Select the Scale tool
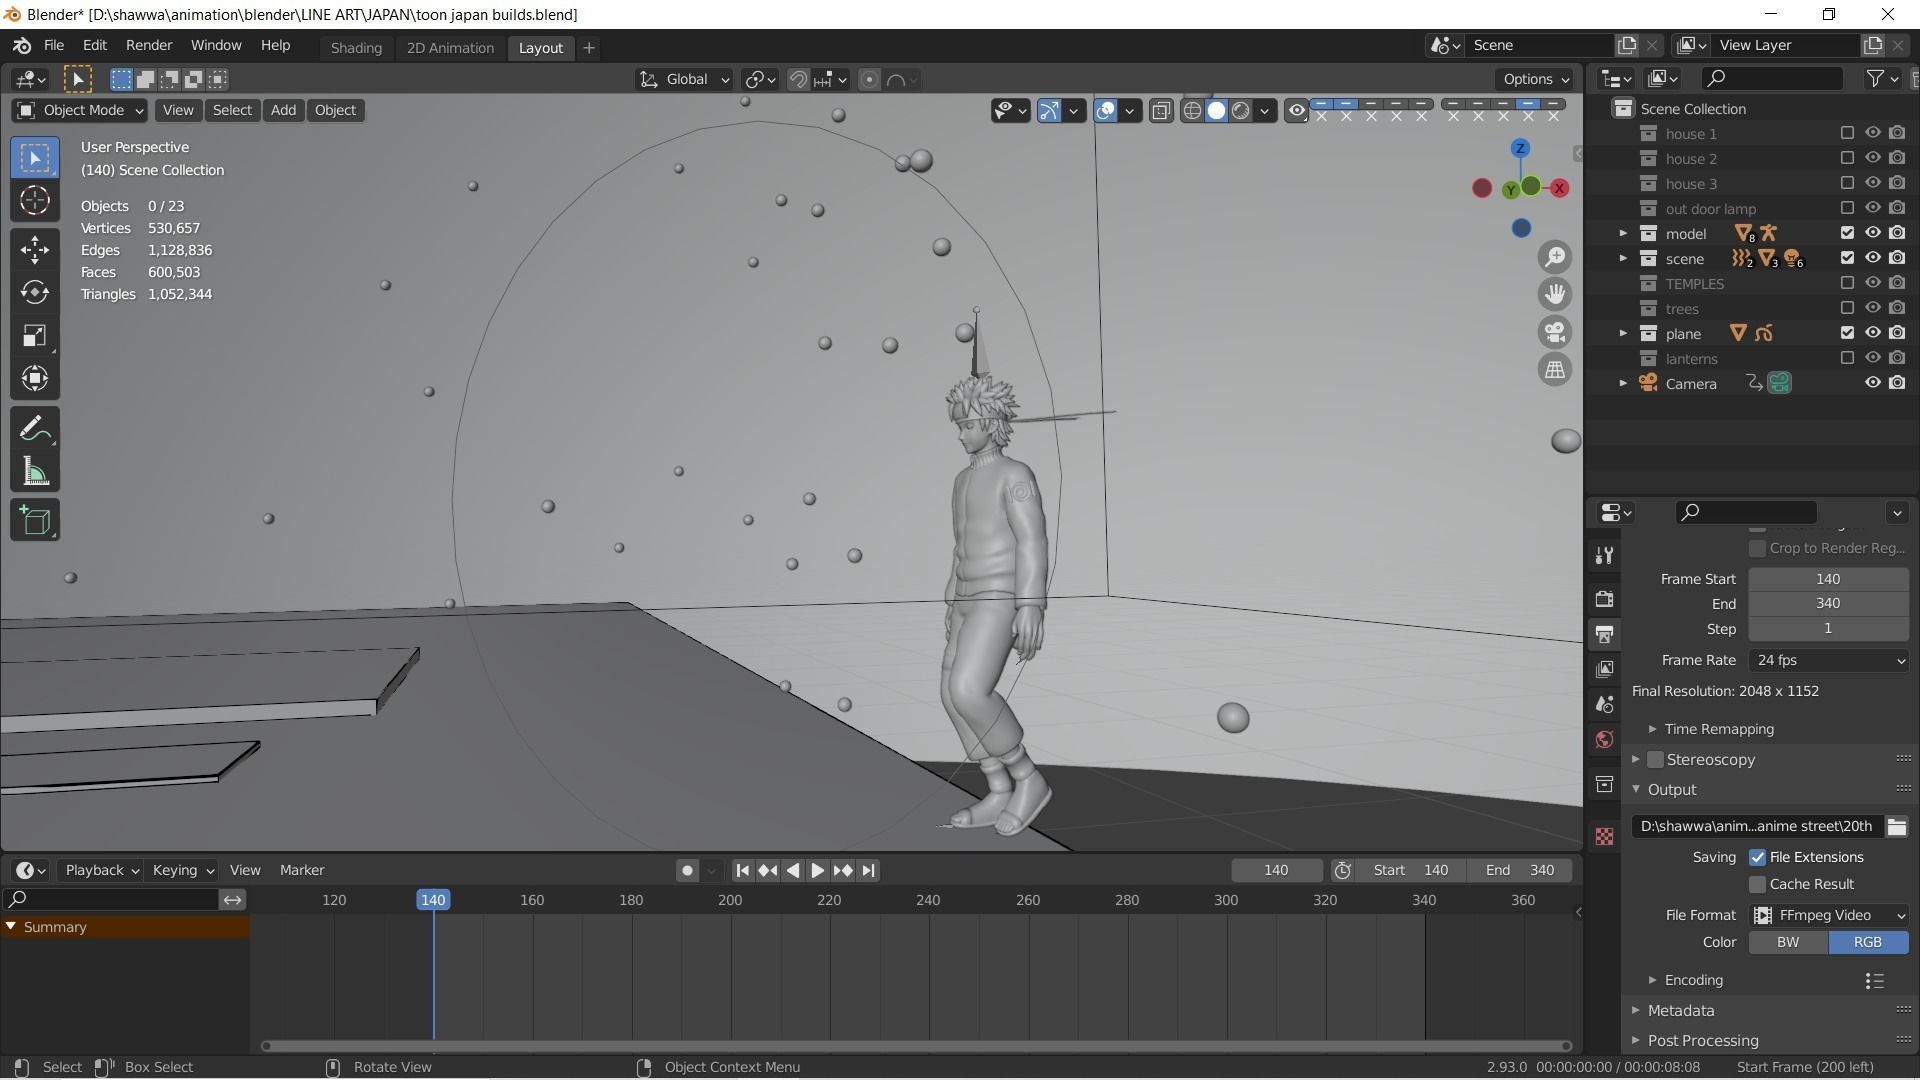Viewport: 1920px width, 1080px height. (x=35, y=335)
